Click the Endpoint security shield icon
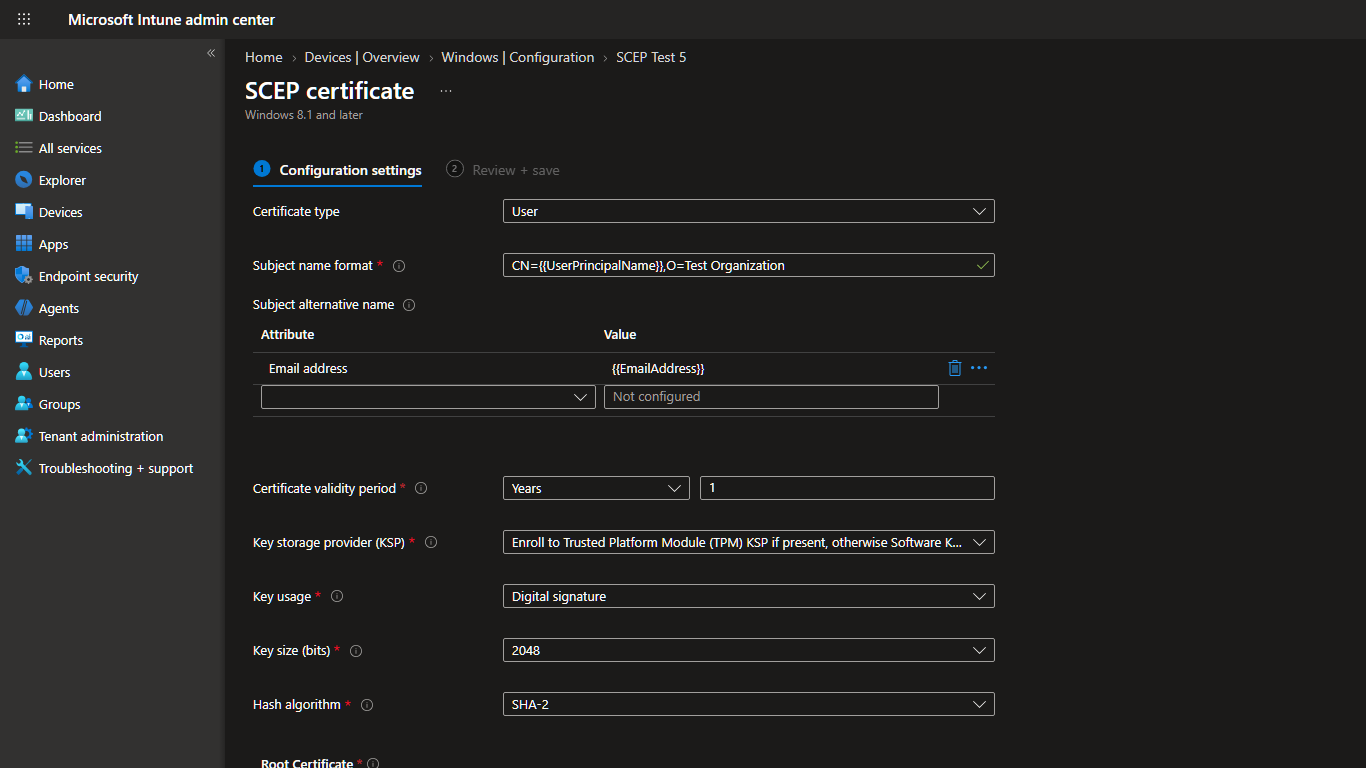This screenshot has height=768, width=1366. click(x=24, y=276)
